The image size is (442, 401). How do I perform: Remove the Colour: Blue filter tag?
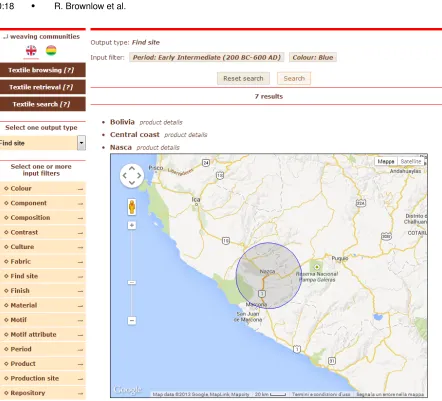(x=313, y=57)
